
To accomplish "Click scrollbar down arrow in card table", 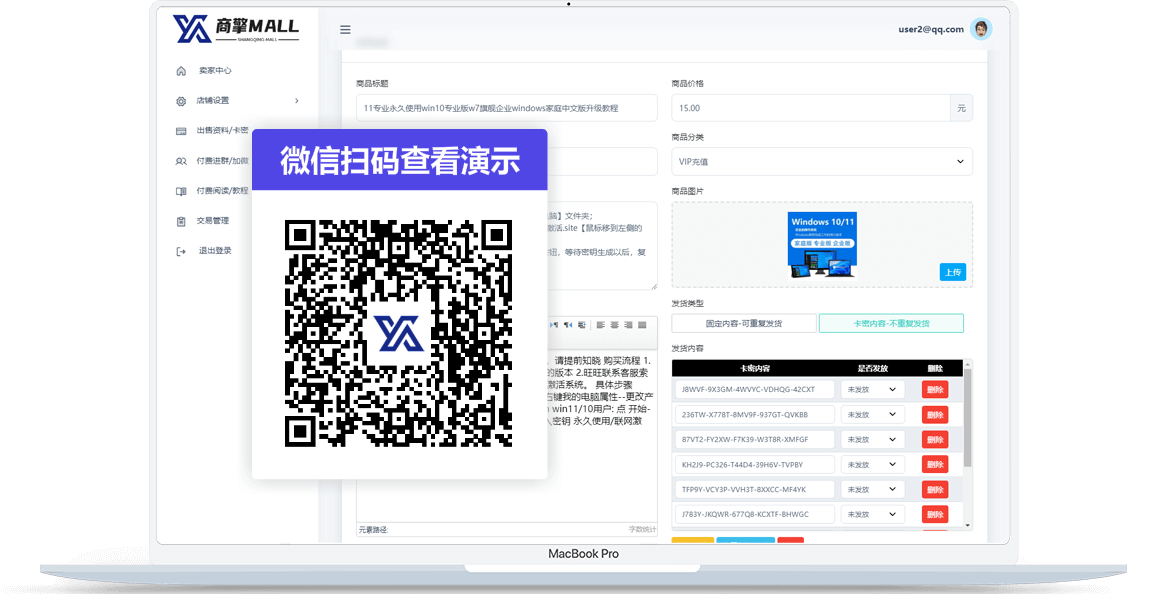I will (967, 525).
